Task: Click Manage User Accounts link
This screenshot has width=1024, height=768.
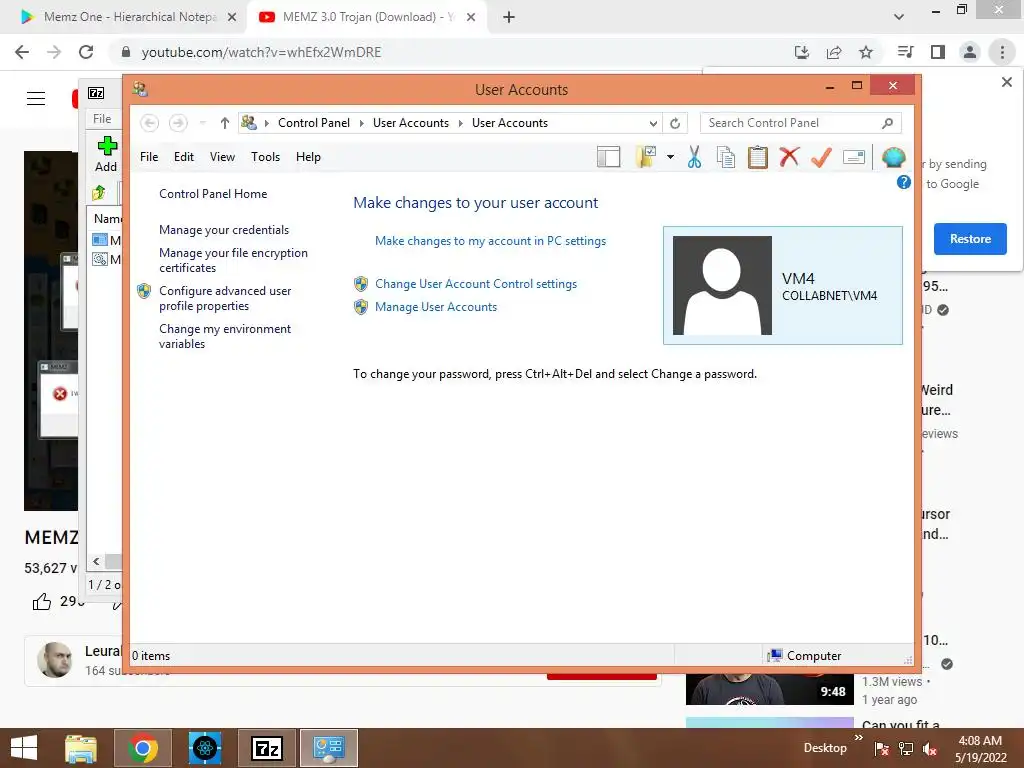Action: 436,307
